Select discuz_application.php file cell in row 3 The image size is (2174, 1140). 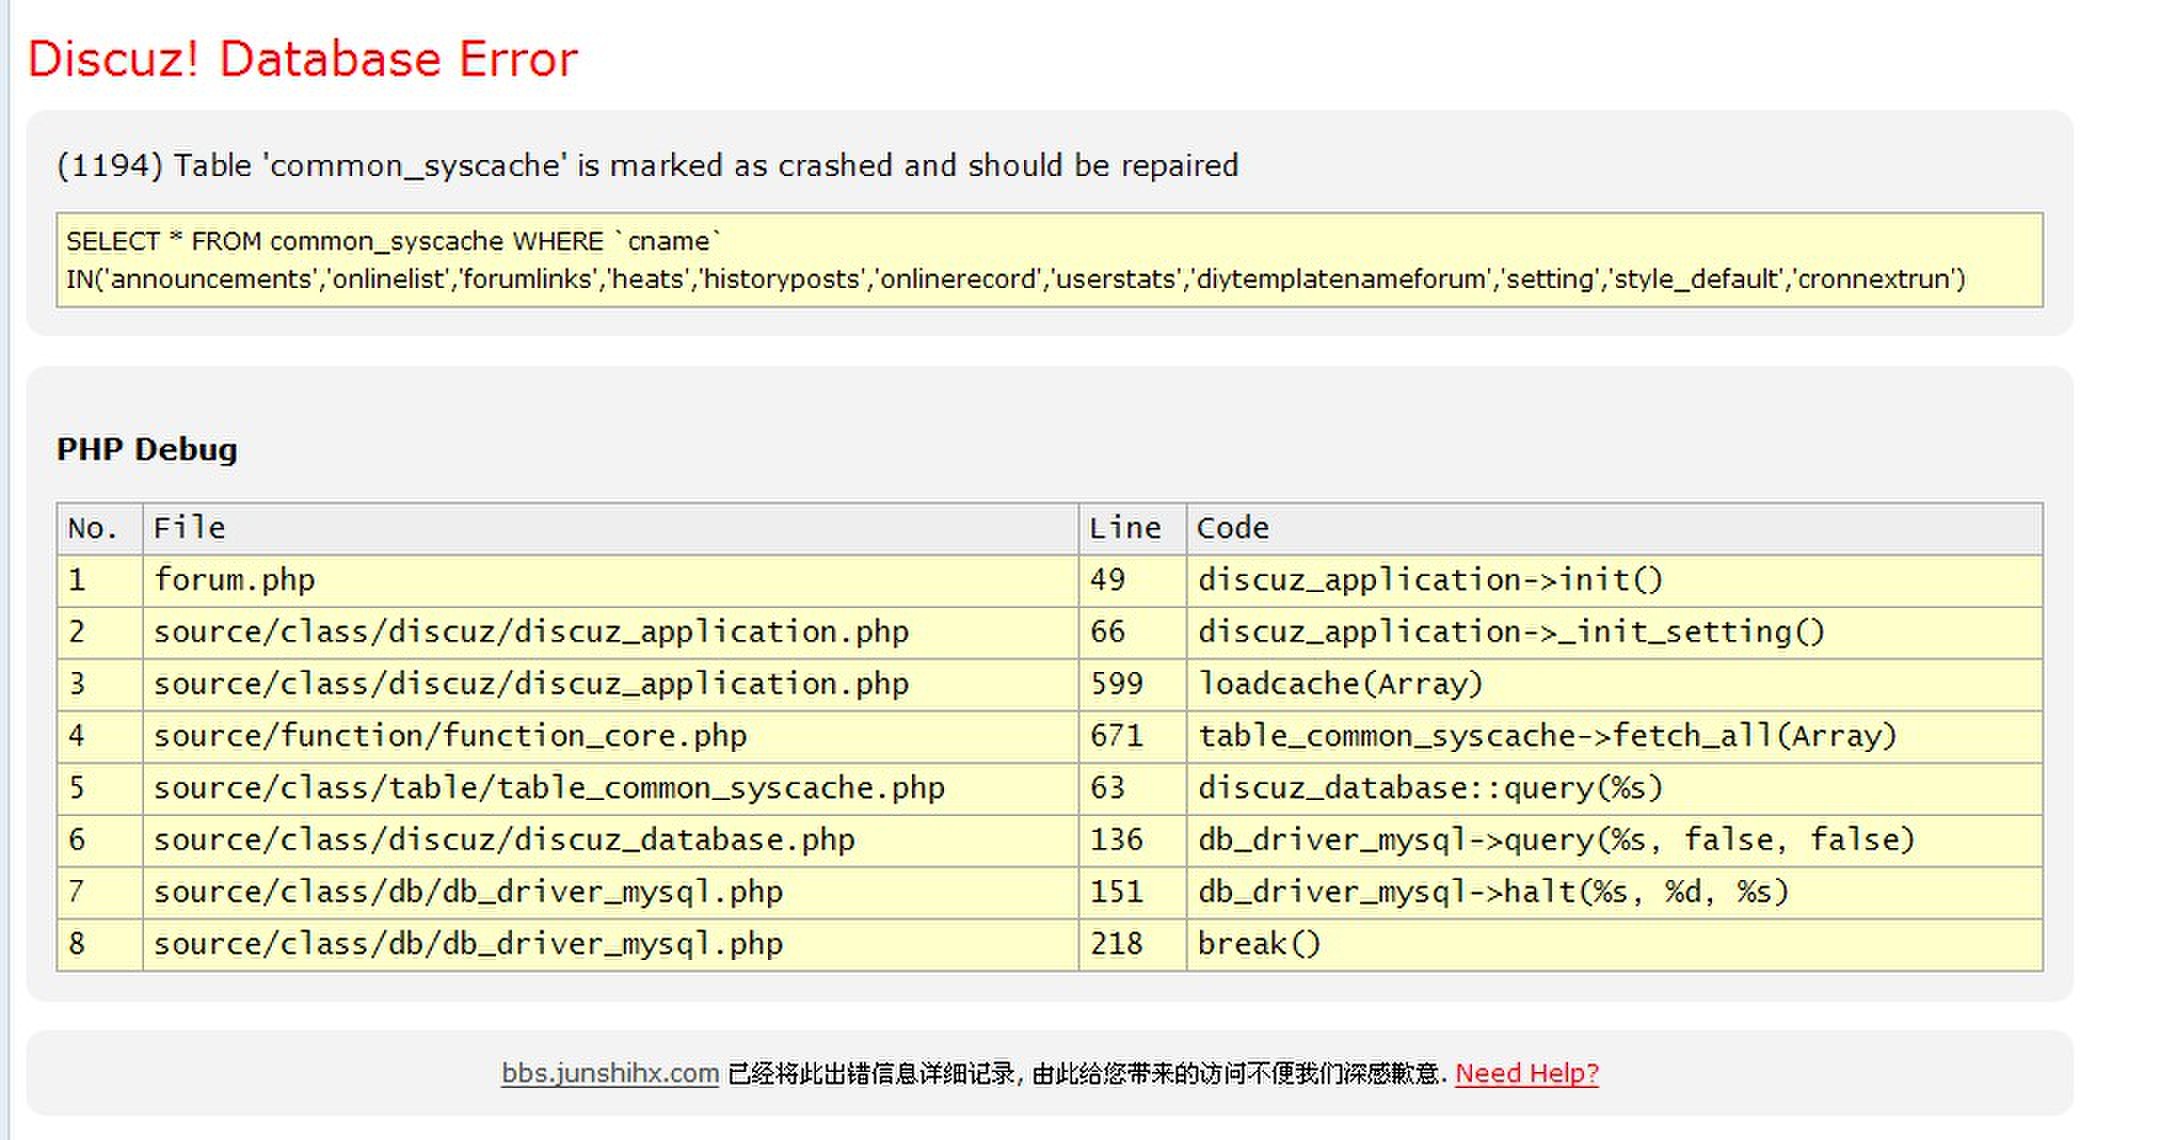(x=610, y=685)
